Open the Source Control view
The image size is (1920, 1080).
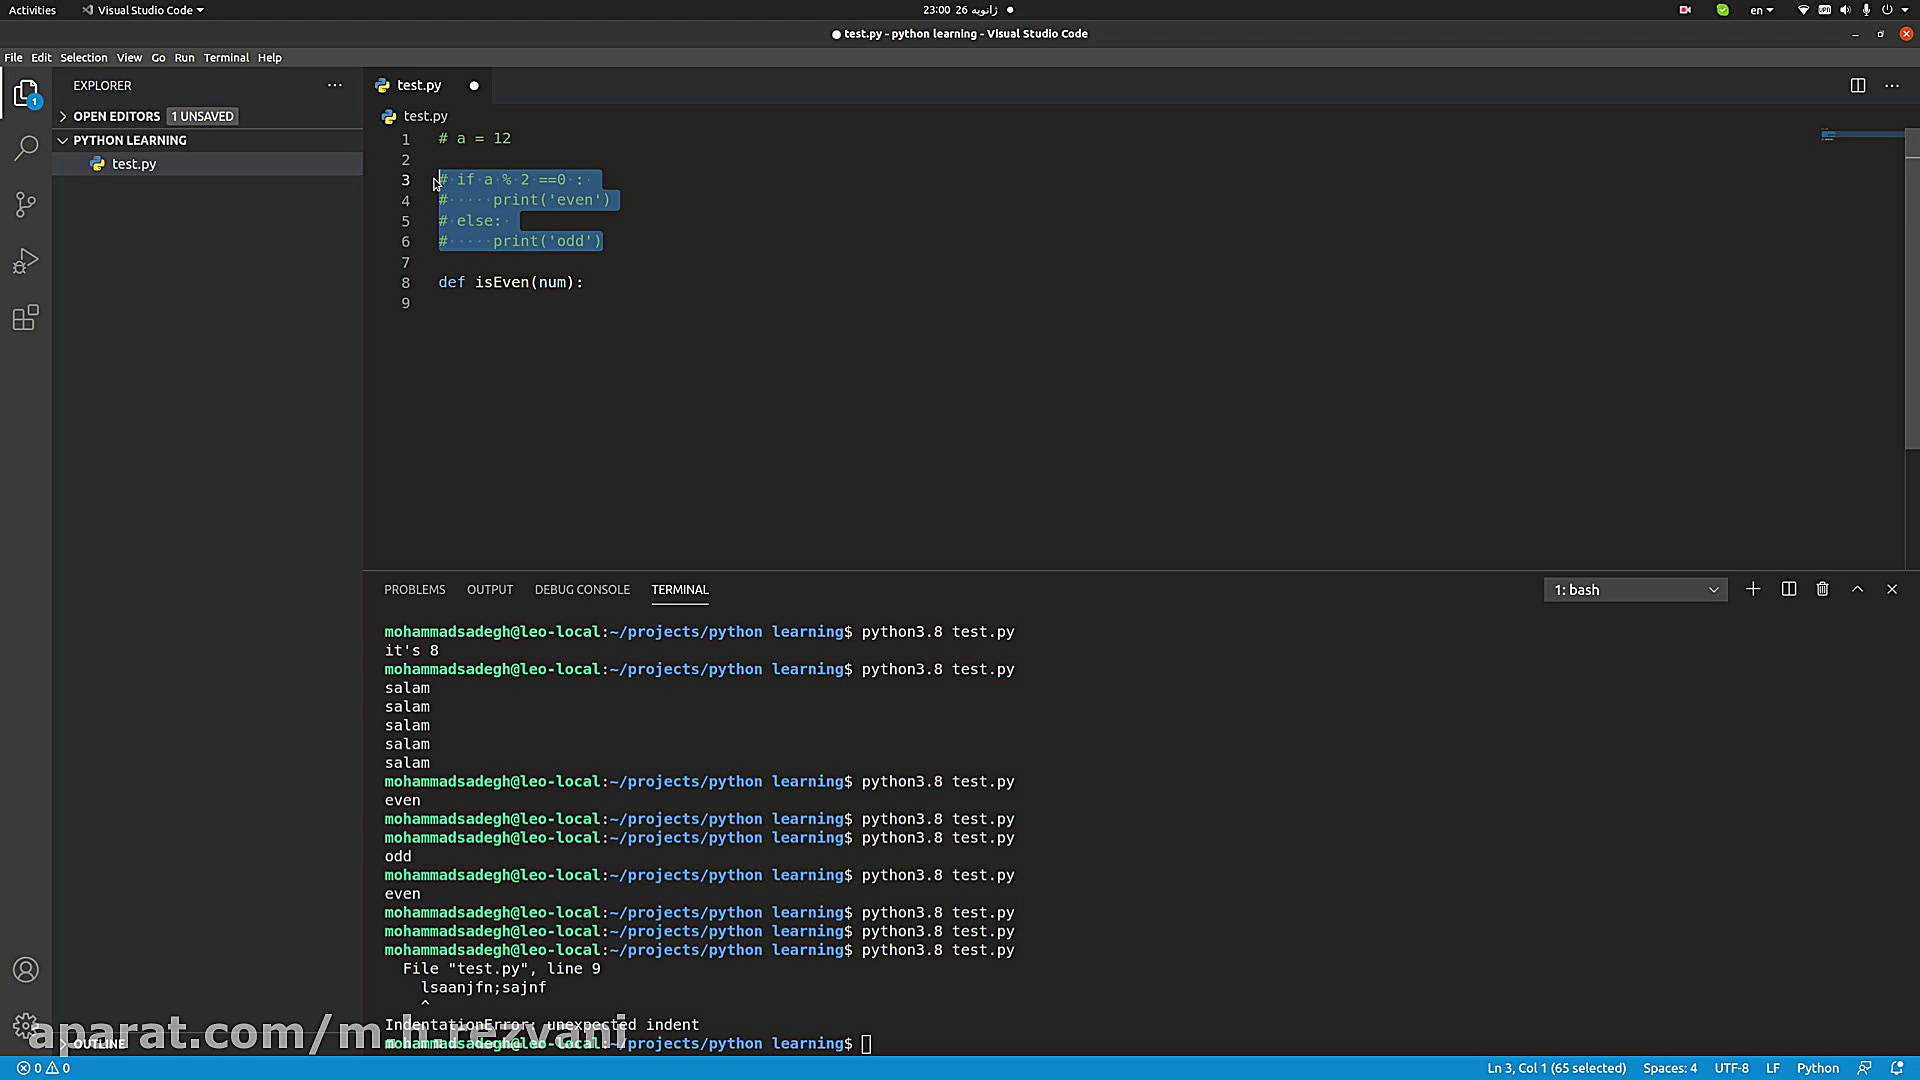pyautogui.click(x=26, y=205)
